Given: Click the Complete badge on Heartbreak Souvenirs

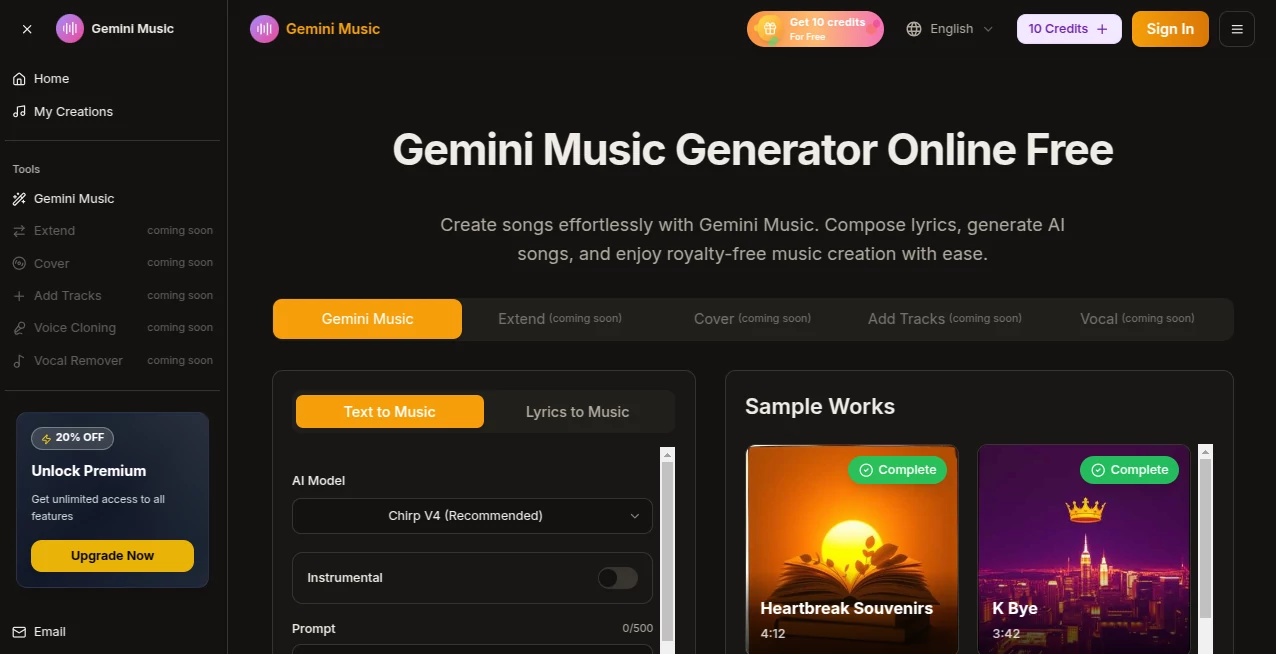Looking at the screenshot, I should click(897, 470).
